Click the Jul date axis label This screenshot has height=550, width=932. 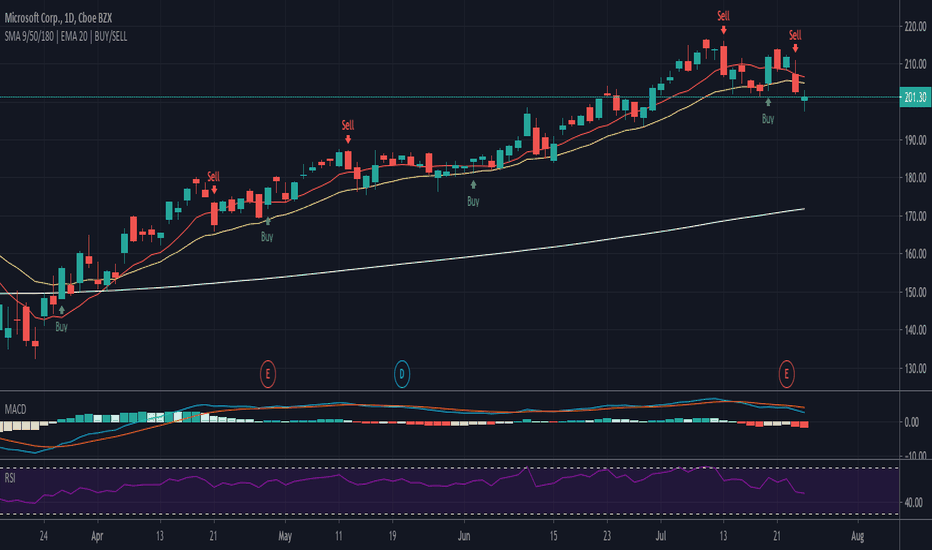(660, 536)
